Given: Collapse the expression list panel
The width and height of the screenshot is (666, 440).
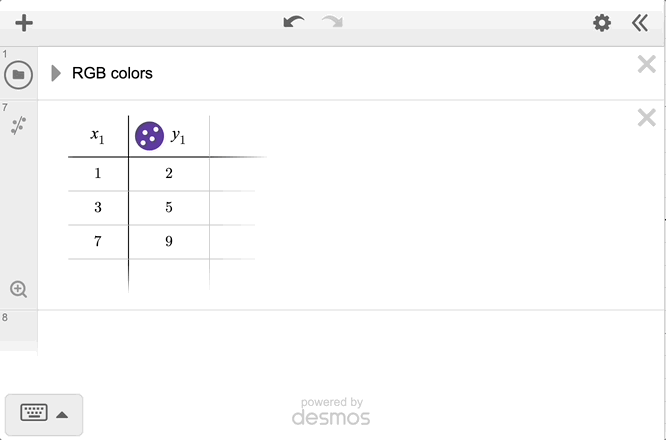Looking at the screenshot, I should coord(640,23).
